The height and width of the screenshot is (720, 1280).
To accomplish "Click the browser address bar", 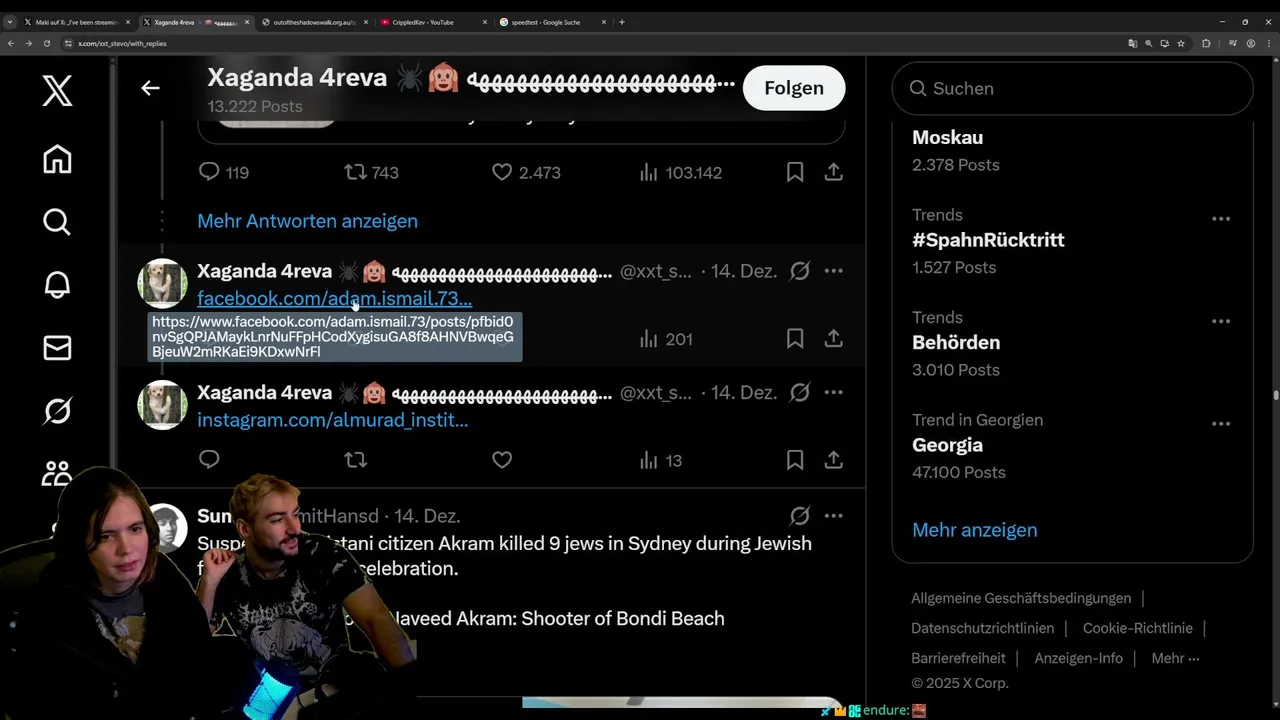I will 590,43.
